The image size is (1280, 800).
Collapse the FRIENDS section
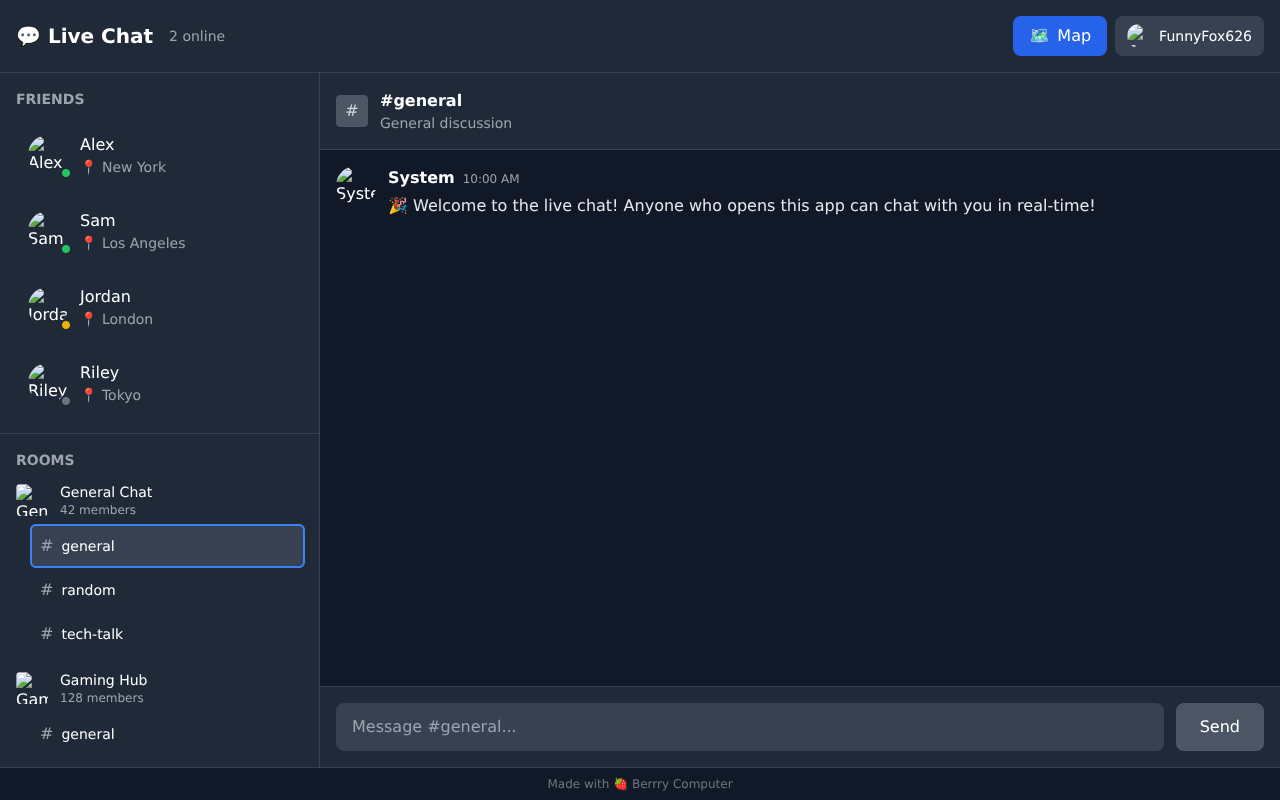tap(50, 99)
